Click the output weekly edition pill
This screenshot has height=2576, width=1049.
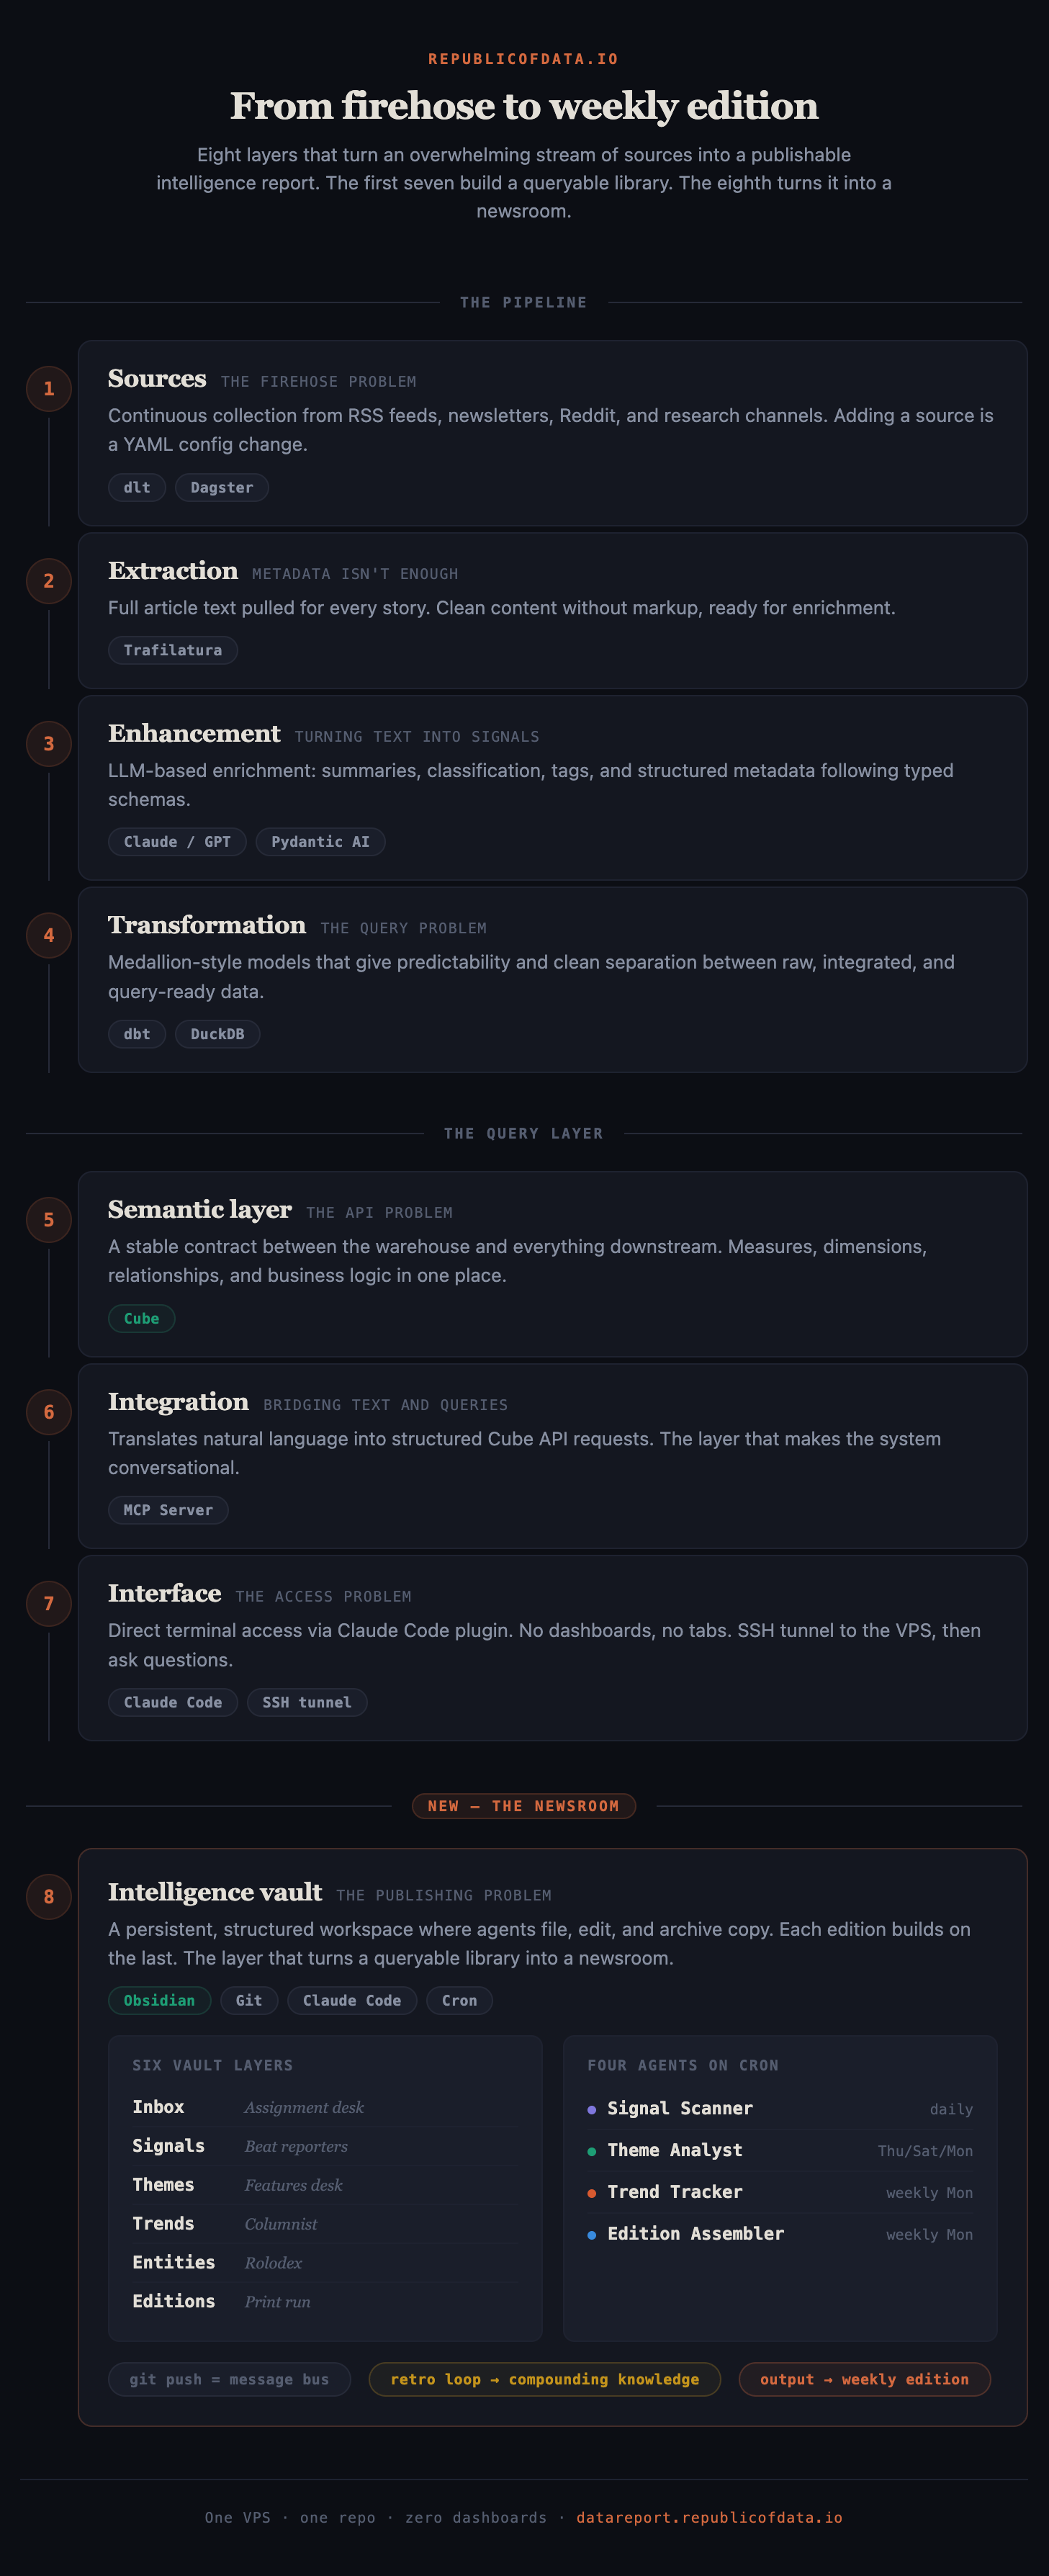pos(864,2379)
